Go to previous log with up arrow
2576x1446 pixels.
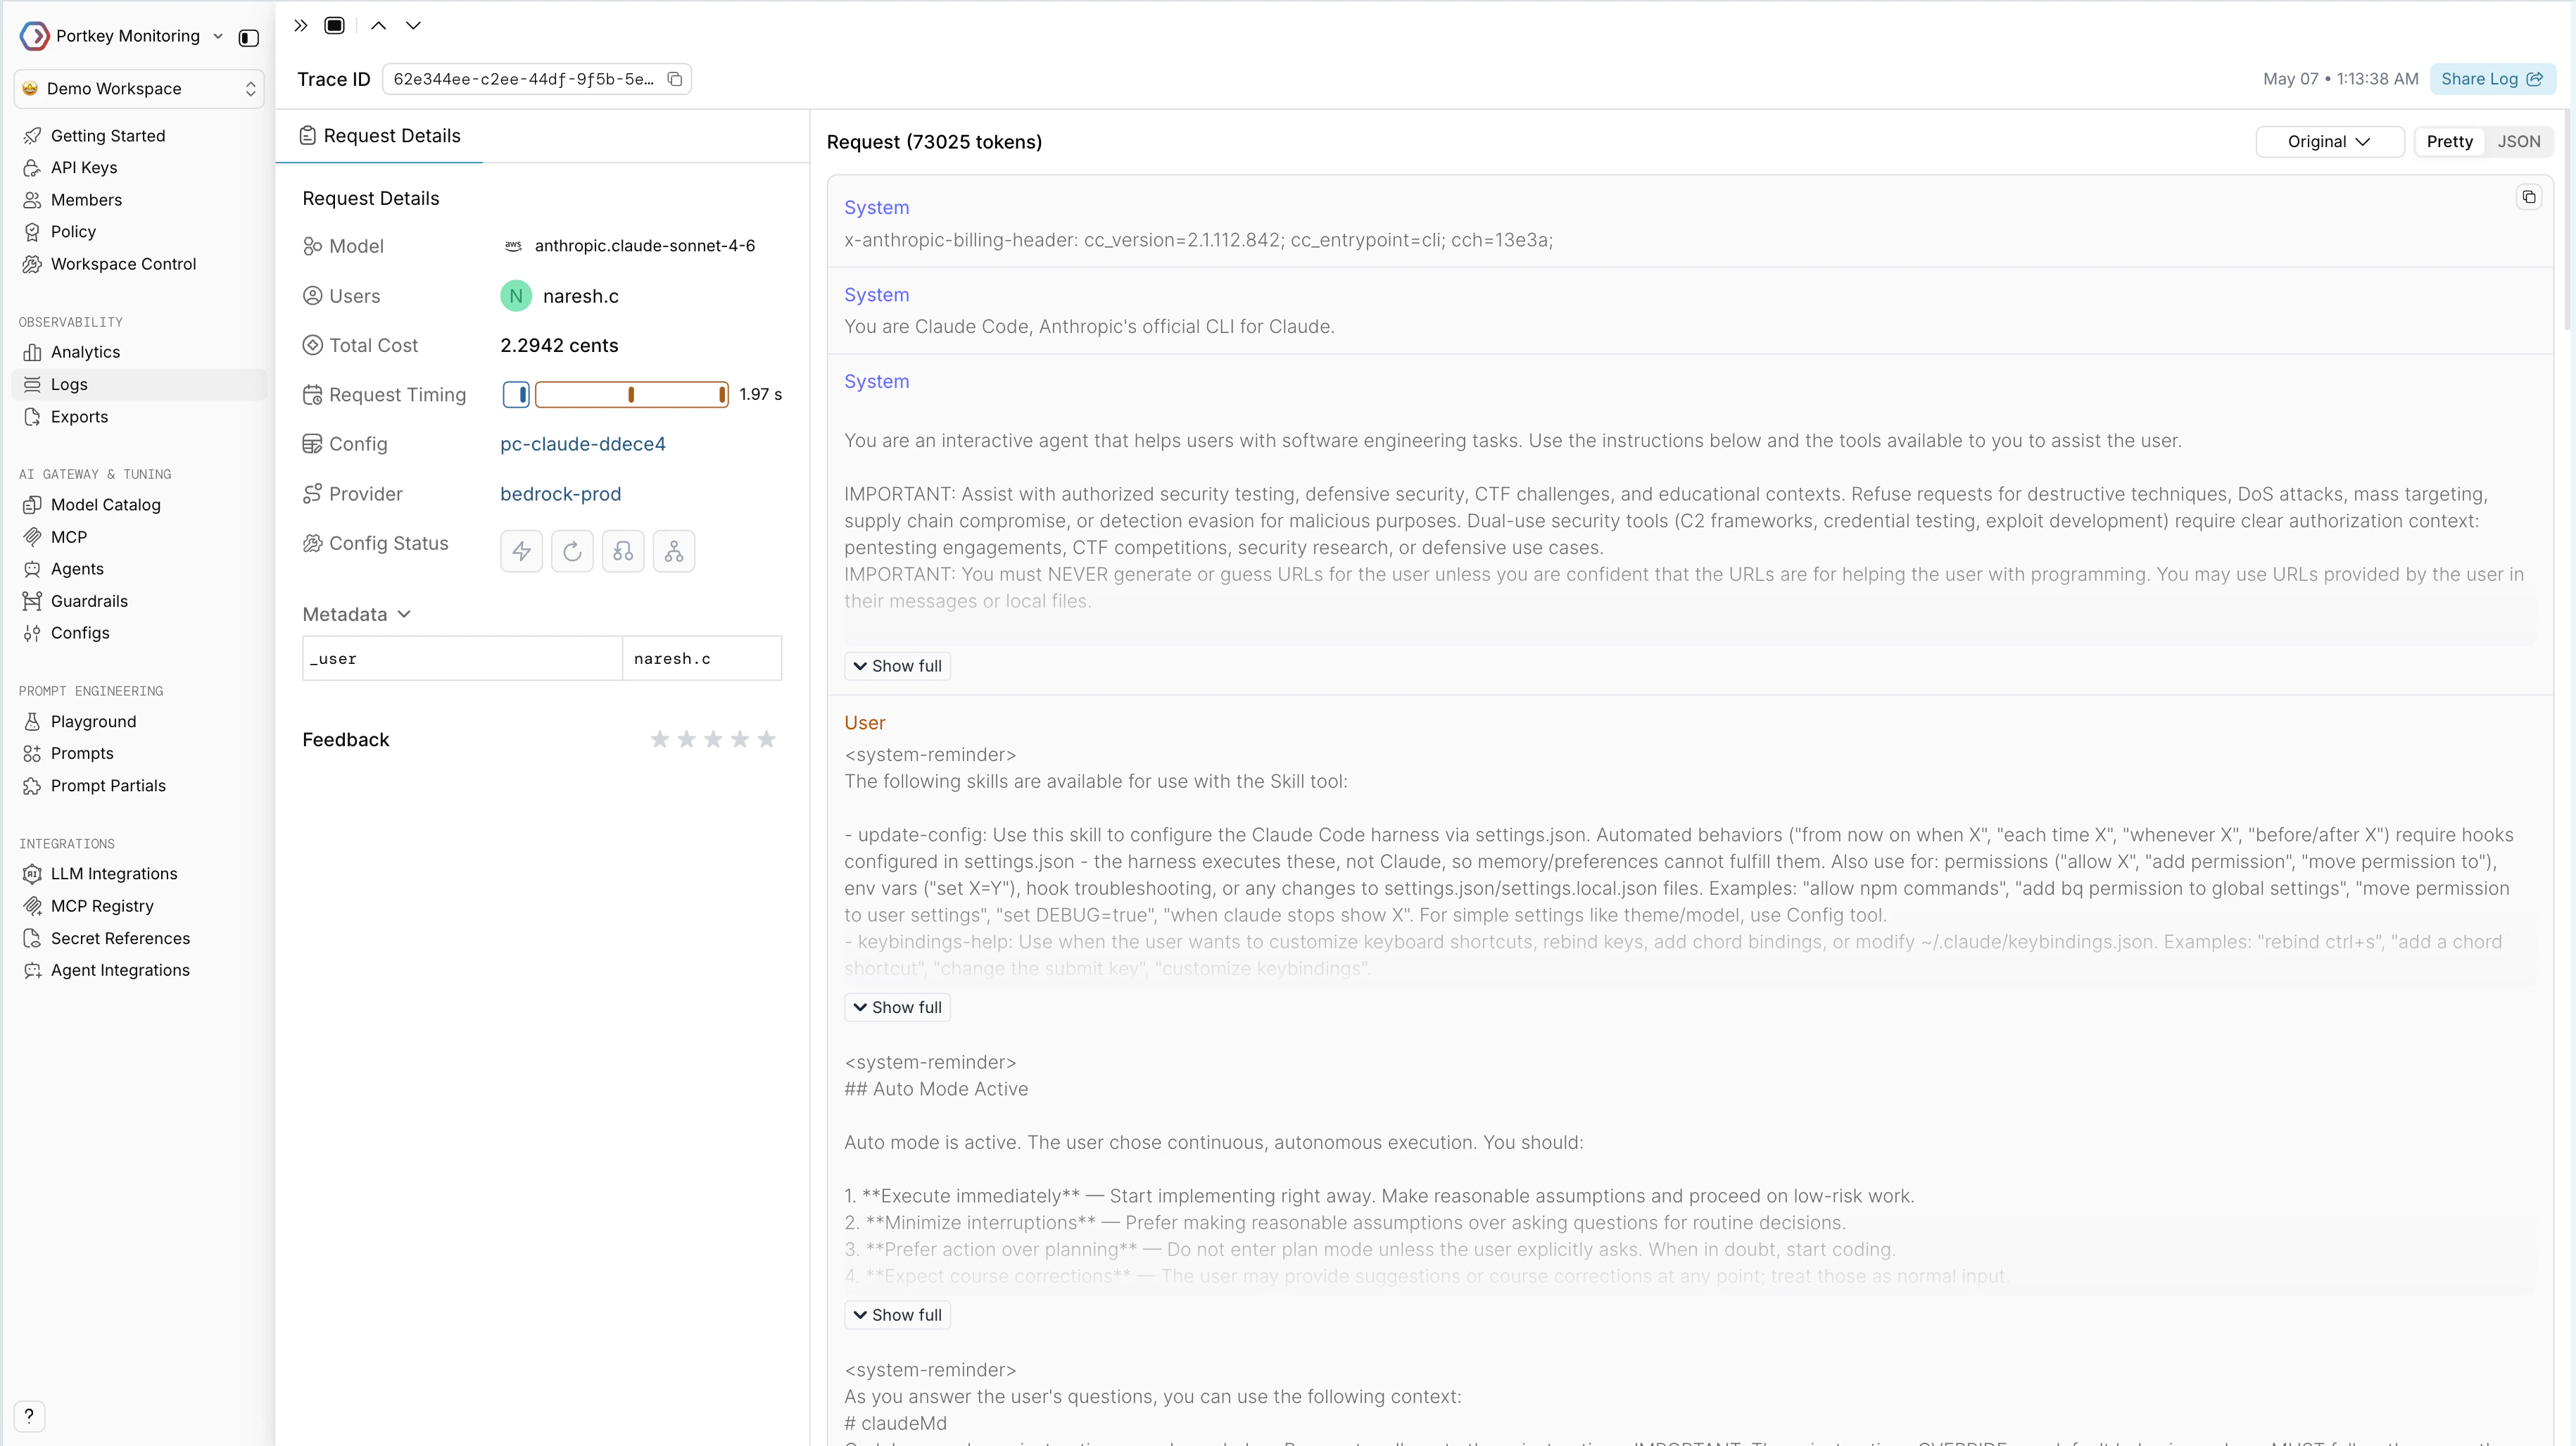[378, 26]
